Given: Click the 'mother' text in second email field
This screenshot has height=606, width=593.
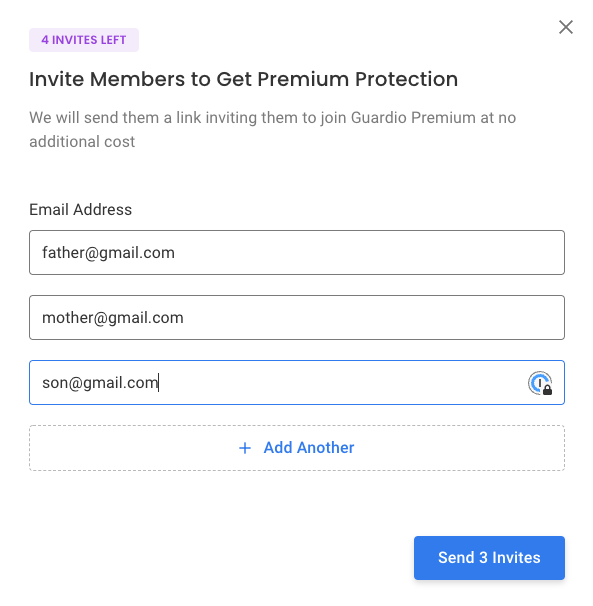Looking at the screenshot, I should (x=67, y=318).
